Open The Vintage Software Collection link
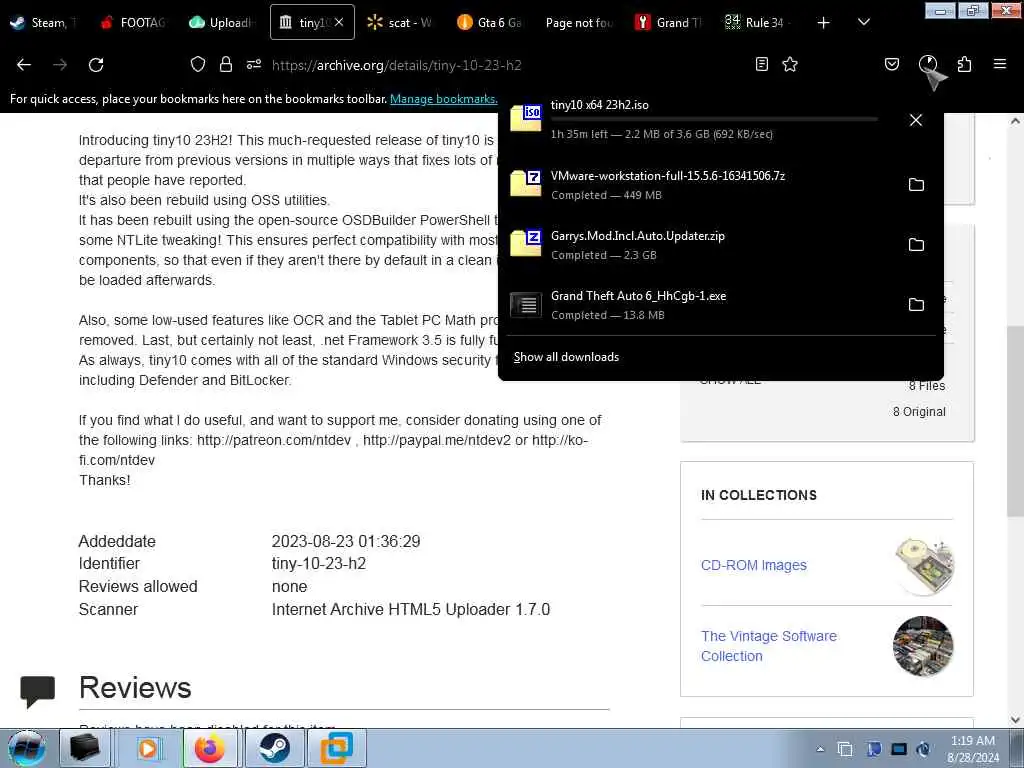The width and height of the screenshot is (1024, 768). pyautogui.click(x=769, y=646)
